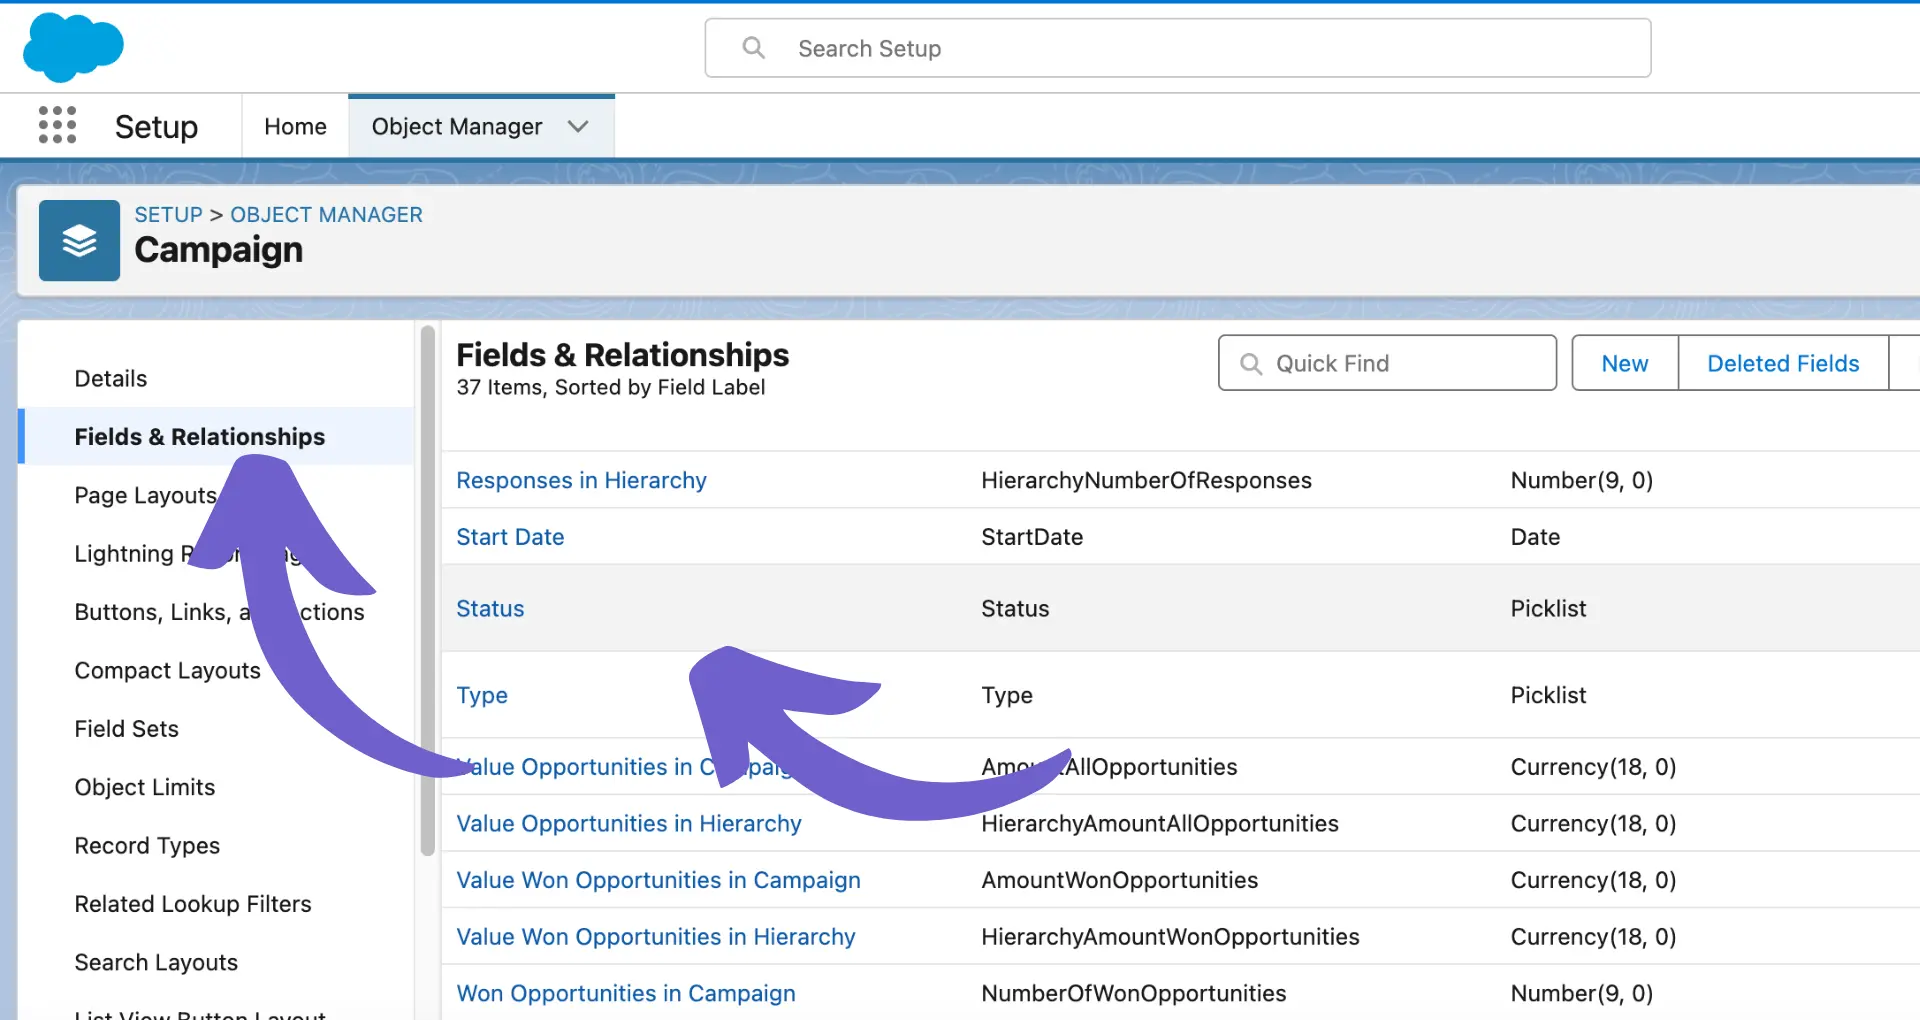Image resolution: width=1920 pixels, height=1020 pixels.
Task: Click AmountWonOpportunities field name cell
Action: 1119,880
